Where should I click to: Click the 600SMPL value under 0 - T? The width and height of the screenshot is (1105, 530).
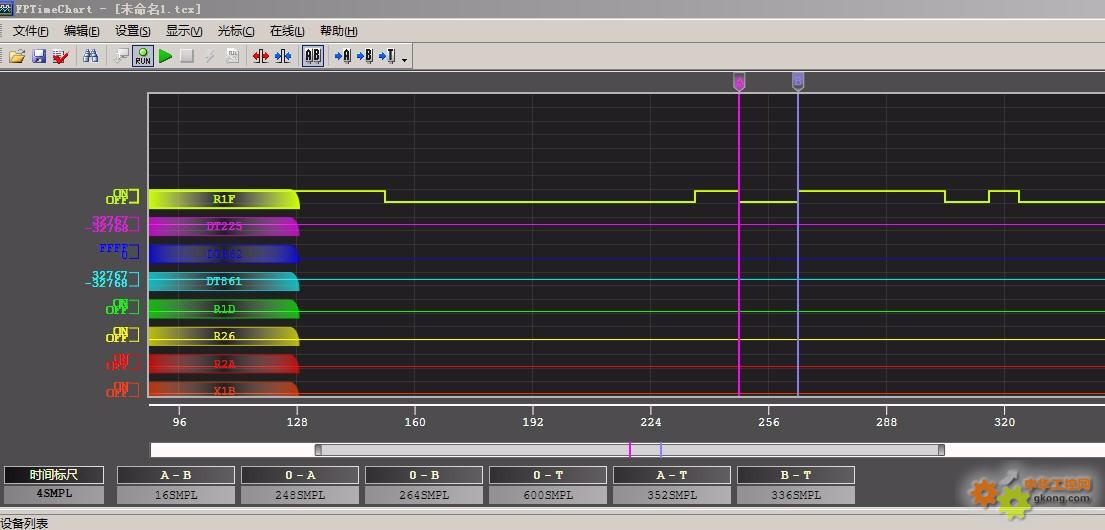pyautogui.click(x=548, y=495)
